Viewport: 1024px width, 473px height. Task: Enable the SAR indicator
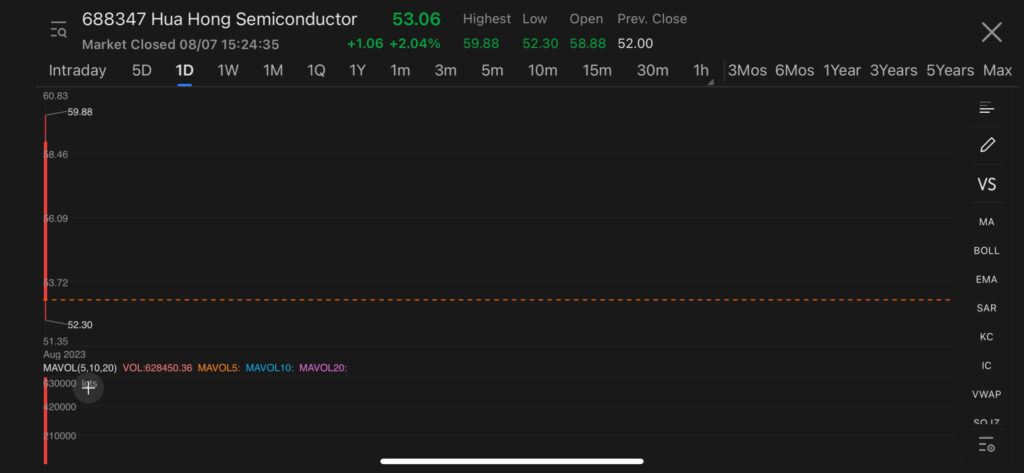coord(986,308)
